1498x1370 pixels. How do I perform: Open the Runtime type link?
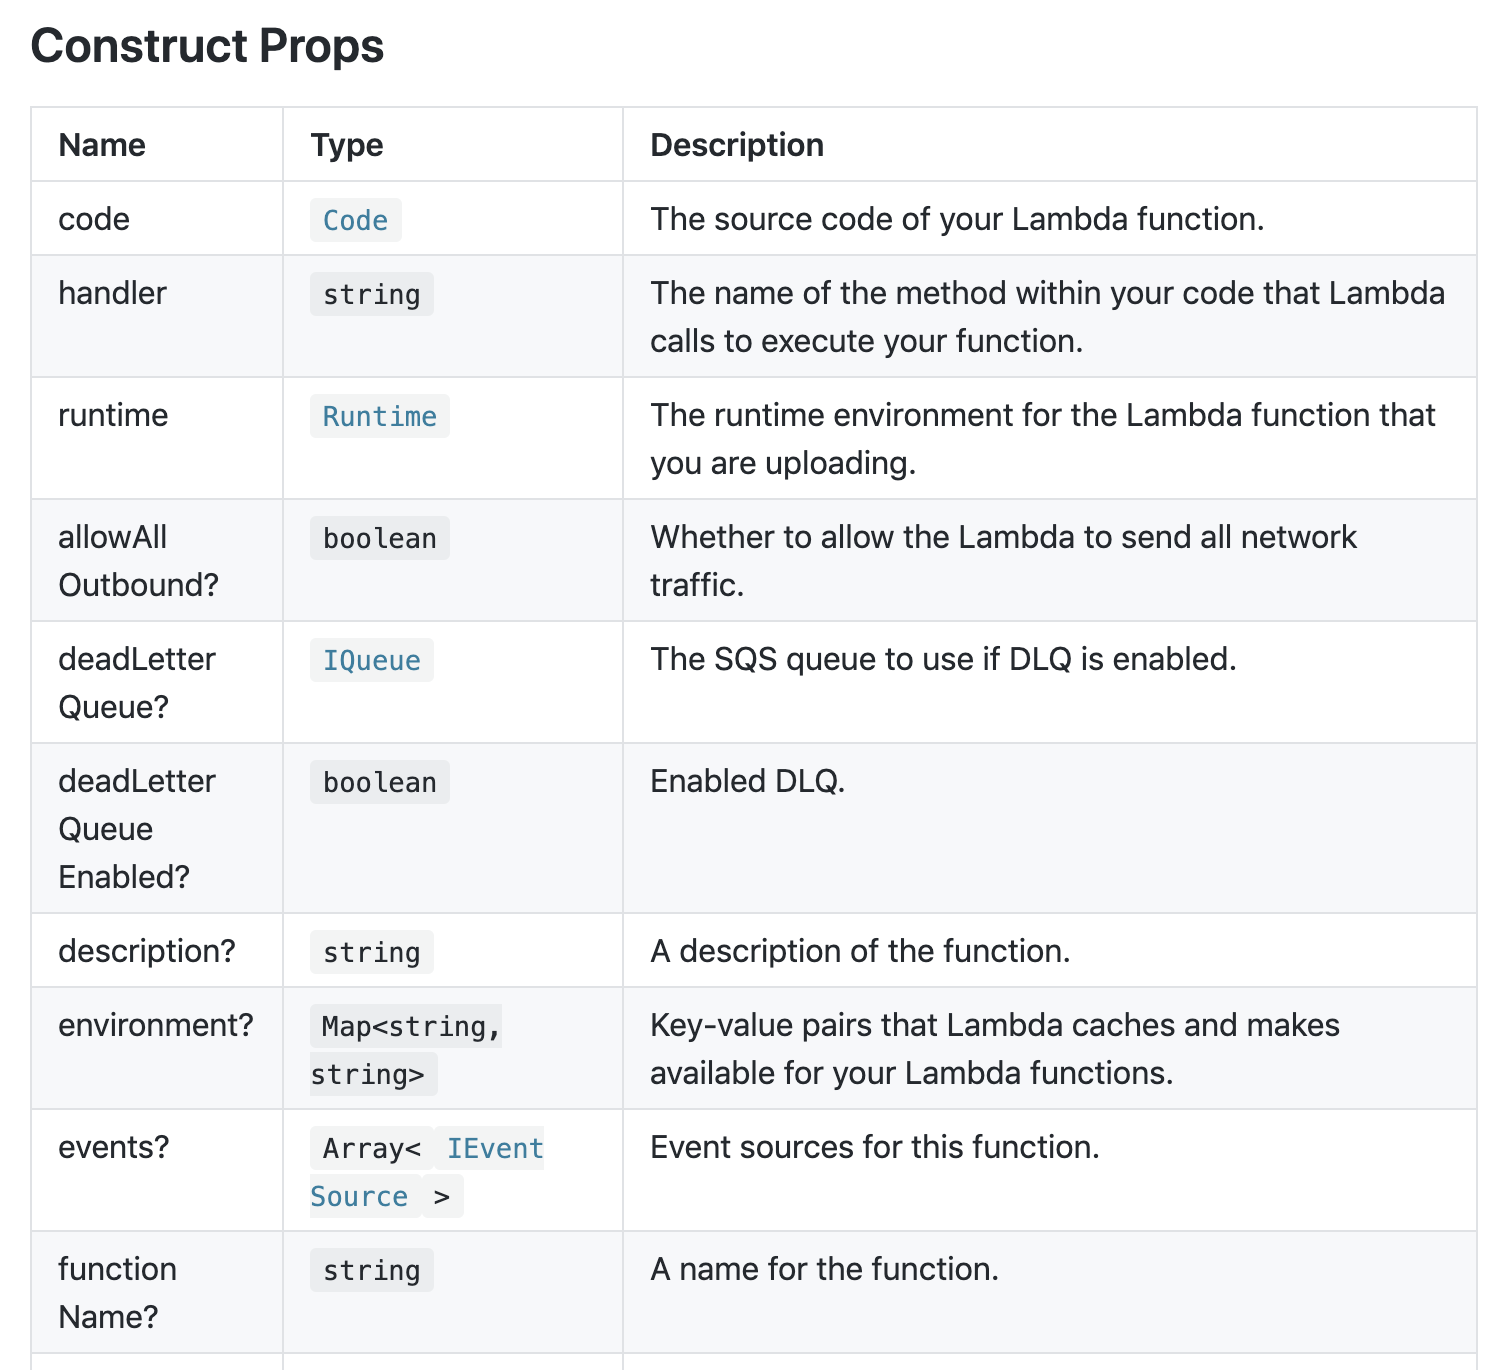click(x=379, y=416)
